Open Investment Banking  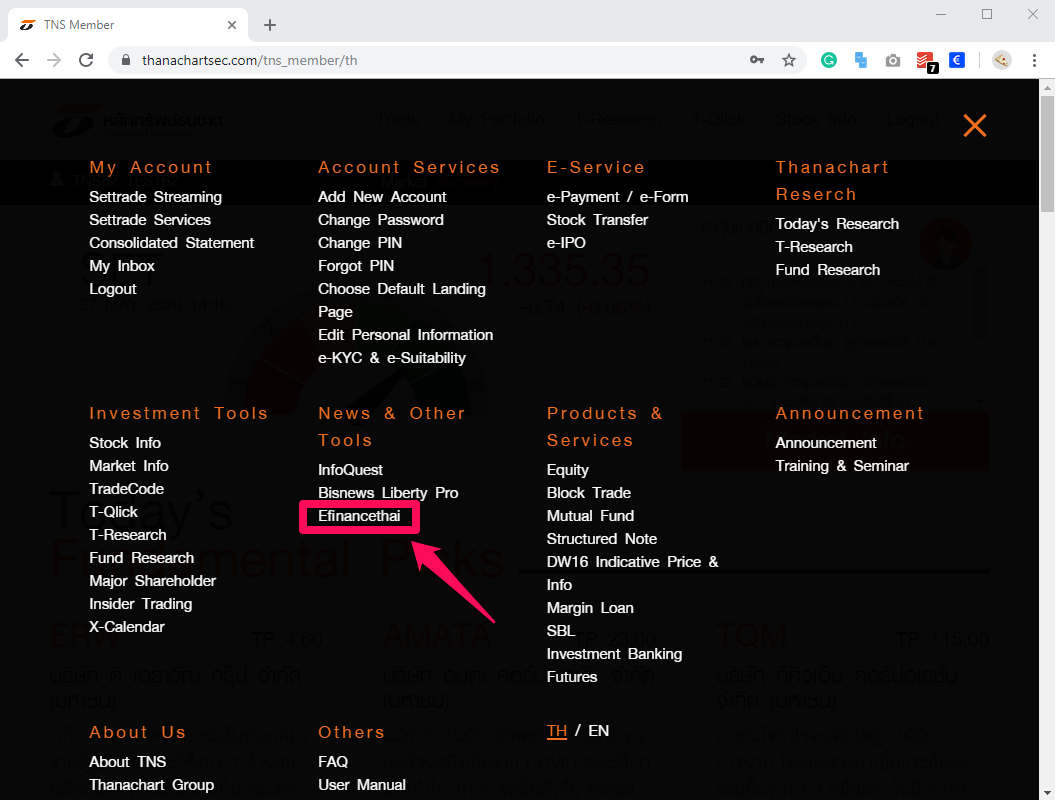click(614, 654)
